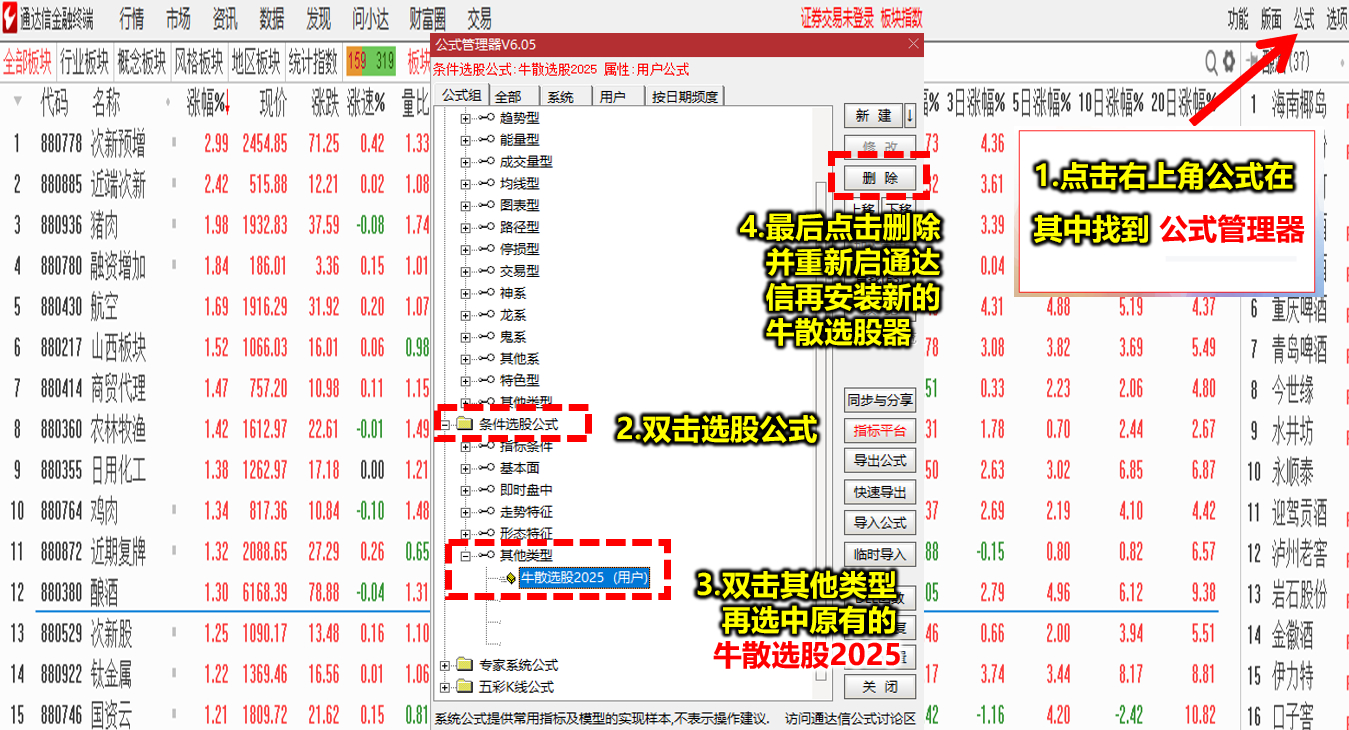Image resolution: width=1349 pixels, height=730 pixels.
Task: Open the 公式 menu at top right
Action: (1304, 18)
